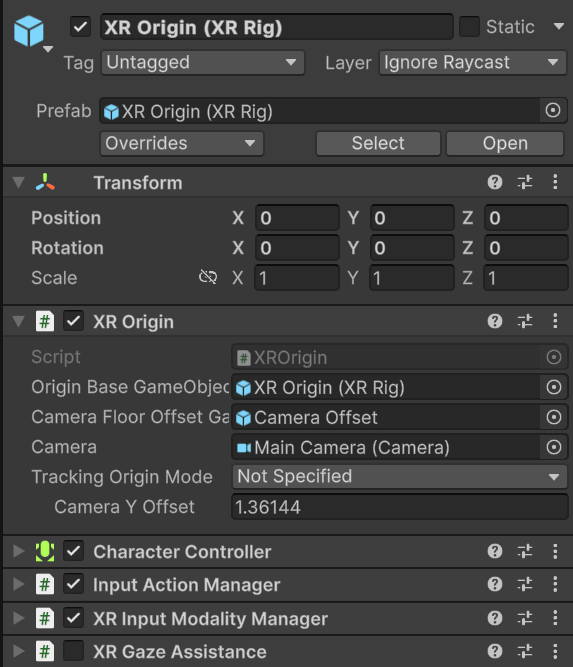Image resolution: width=573 pixels, height=667 pixels.
Task: Click object picker for Prefab field
Action: click(x=553, y=111)
